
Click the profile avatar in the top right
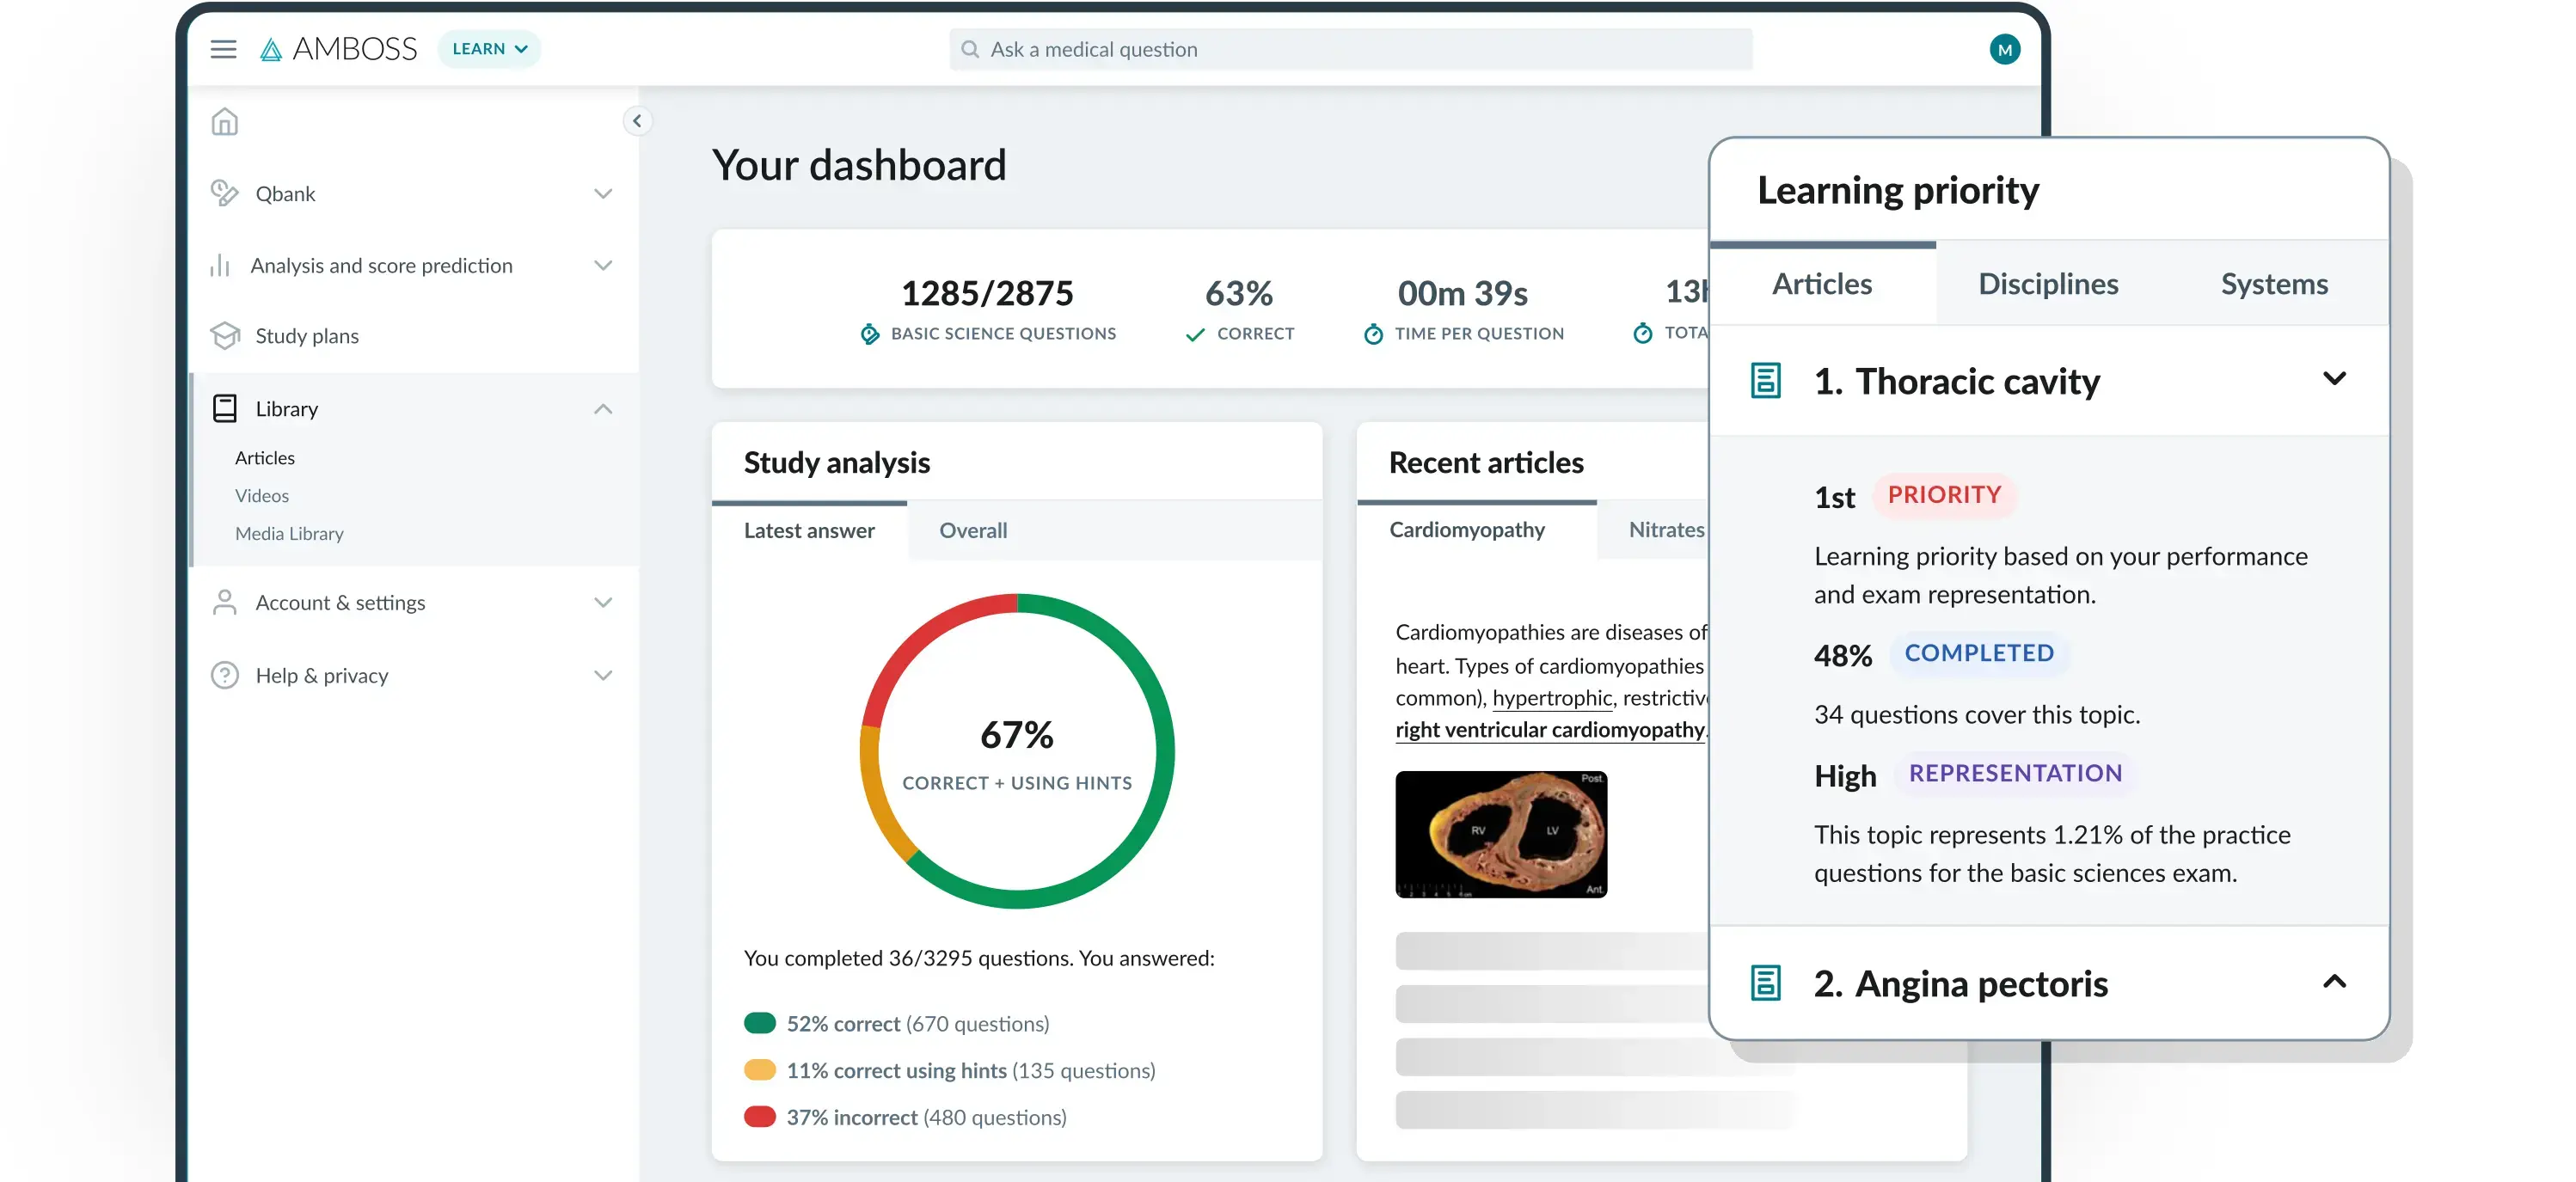tap(2005, 48)
